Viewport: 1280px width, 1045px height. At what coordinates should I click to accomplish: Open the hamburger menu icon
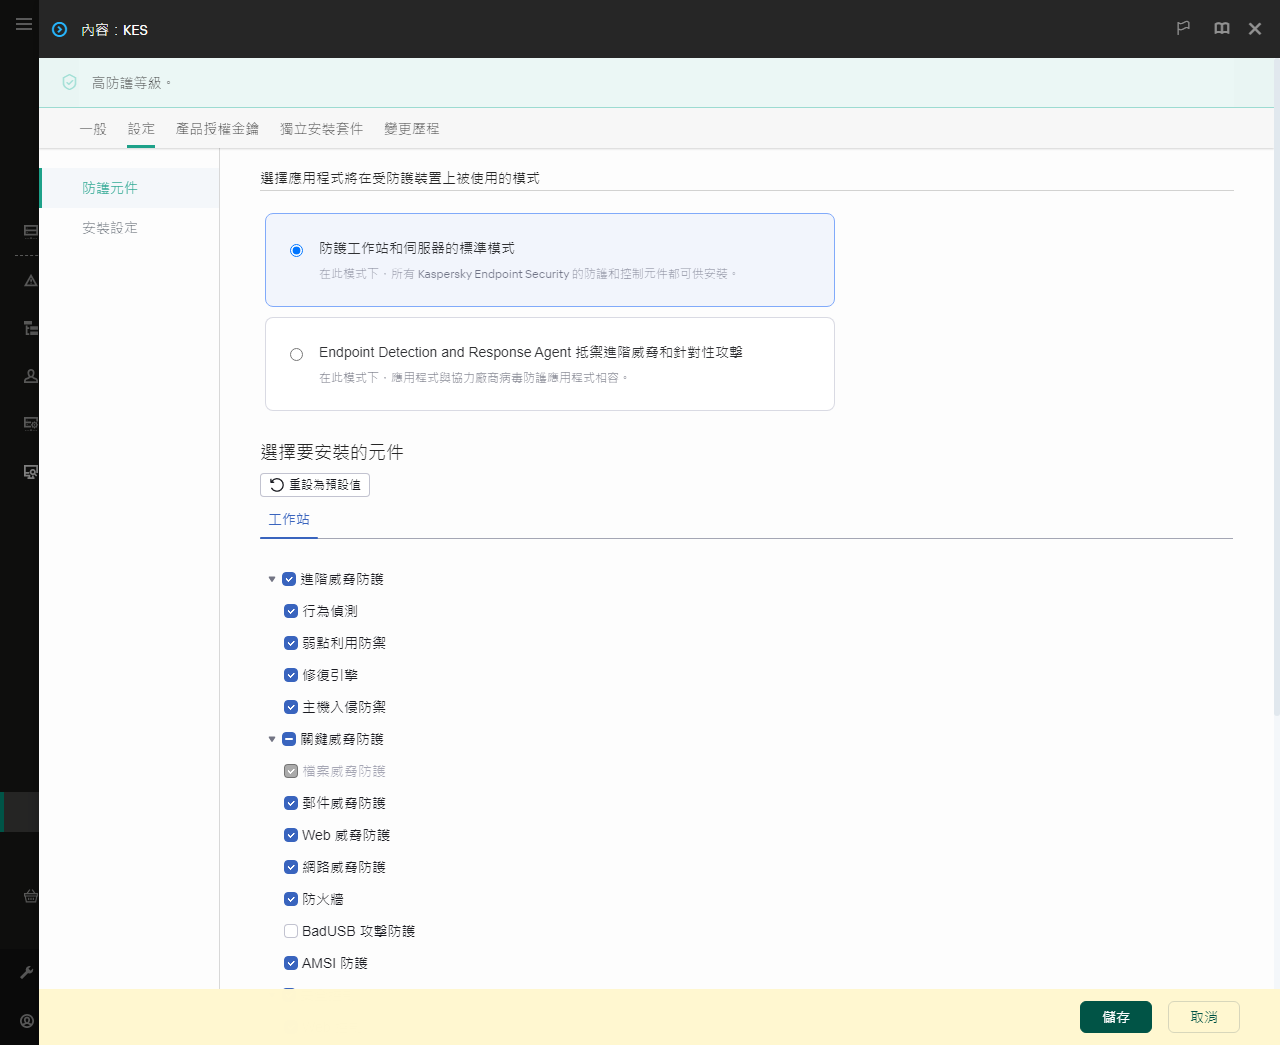pos(24,24)
